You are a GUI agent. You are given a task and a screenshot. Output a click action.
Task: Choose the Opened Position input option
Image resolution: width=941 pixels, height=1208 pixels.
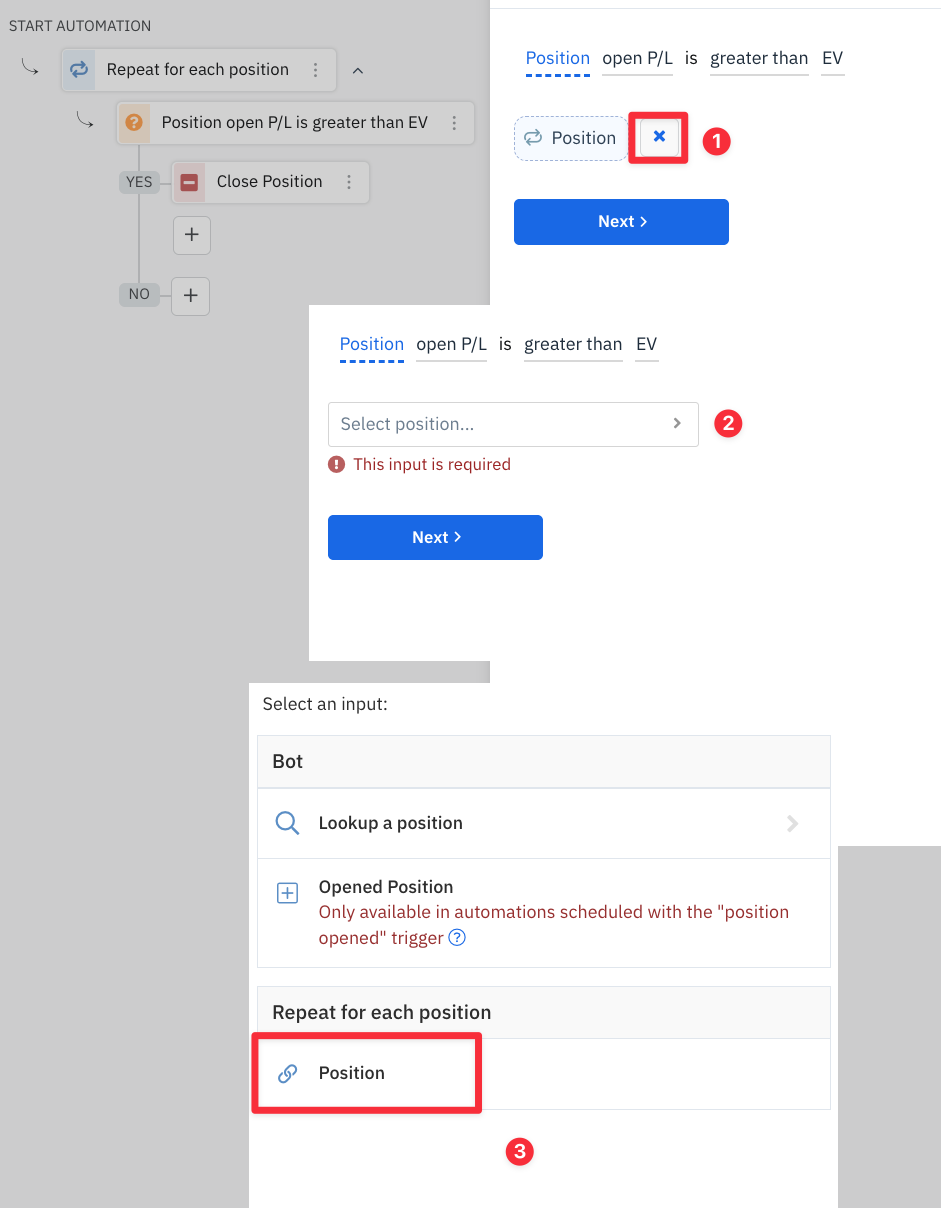point(386,887)
